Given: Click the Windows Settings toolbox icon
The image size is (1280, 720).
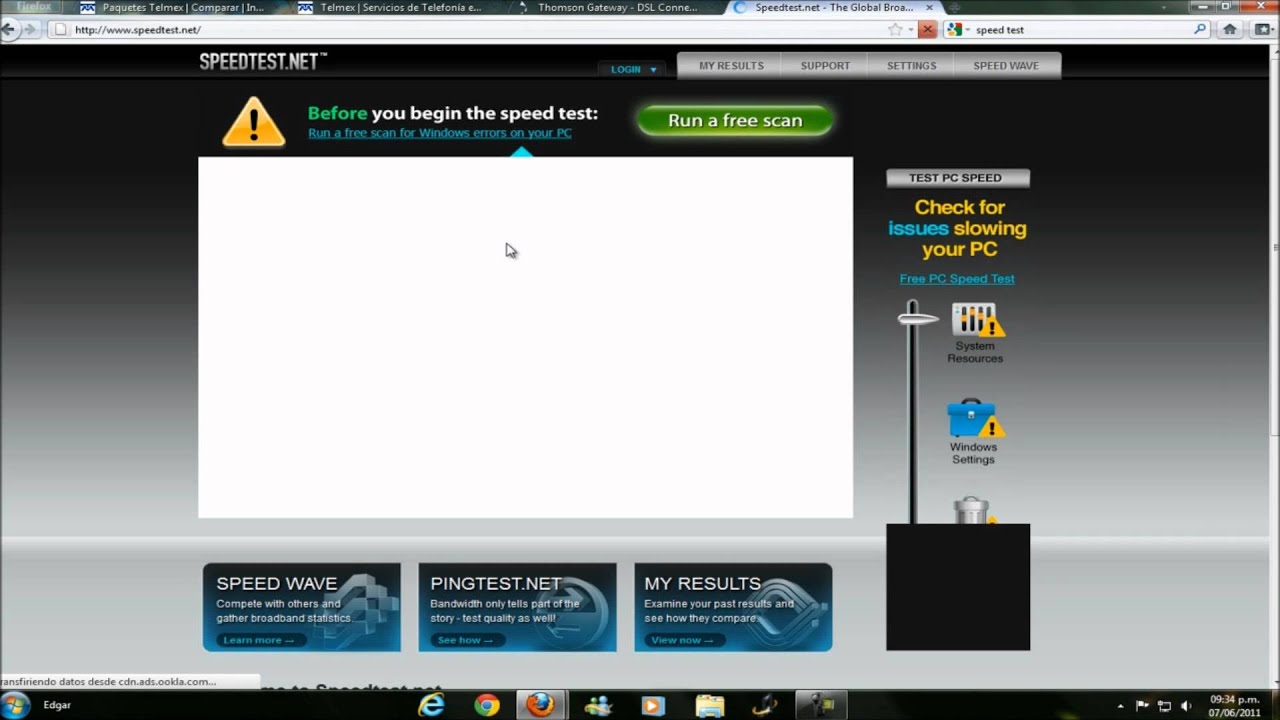Looking at the screenshot, I should 975,418.
